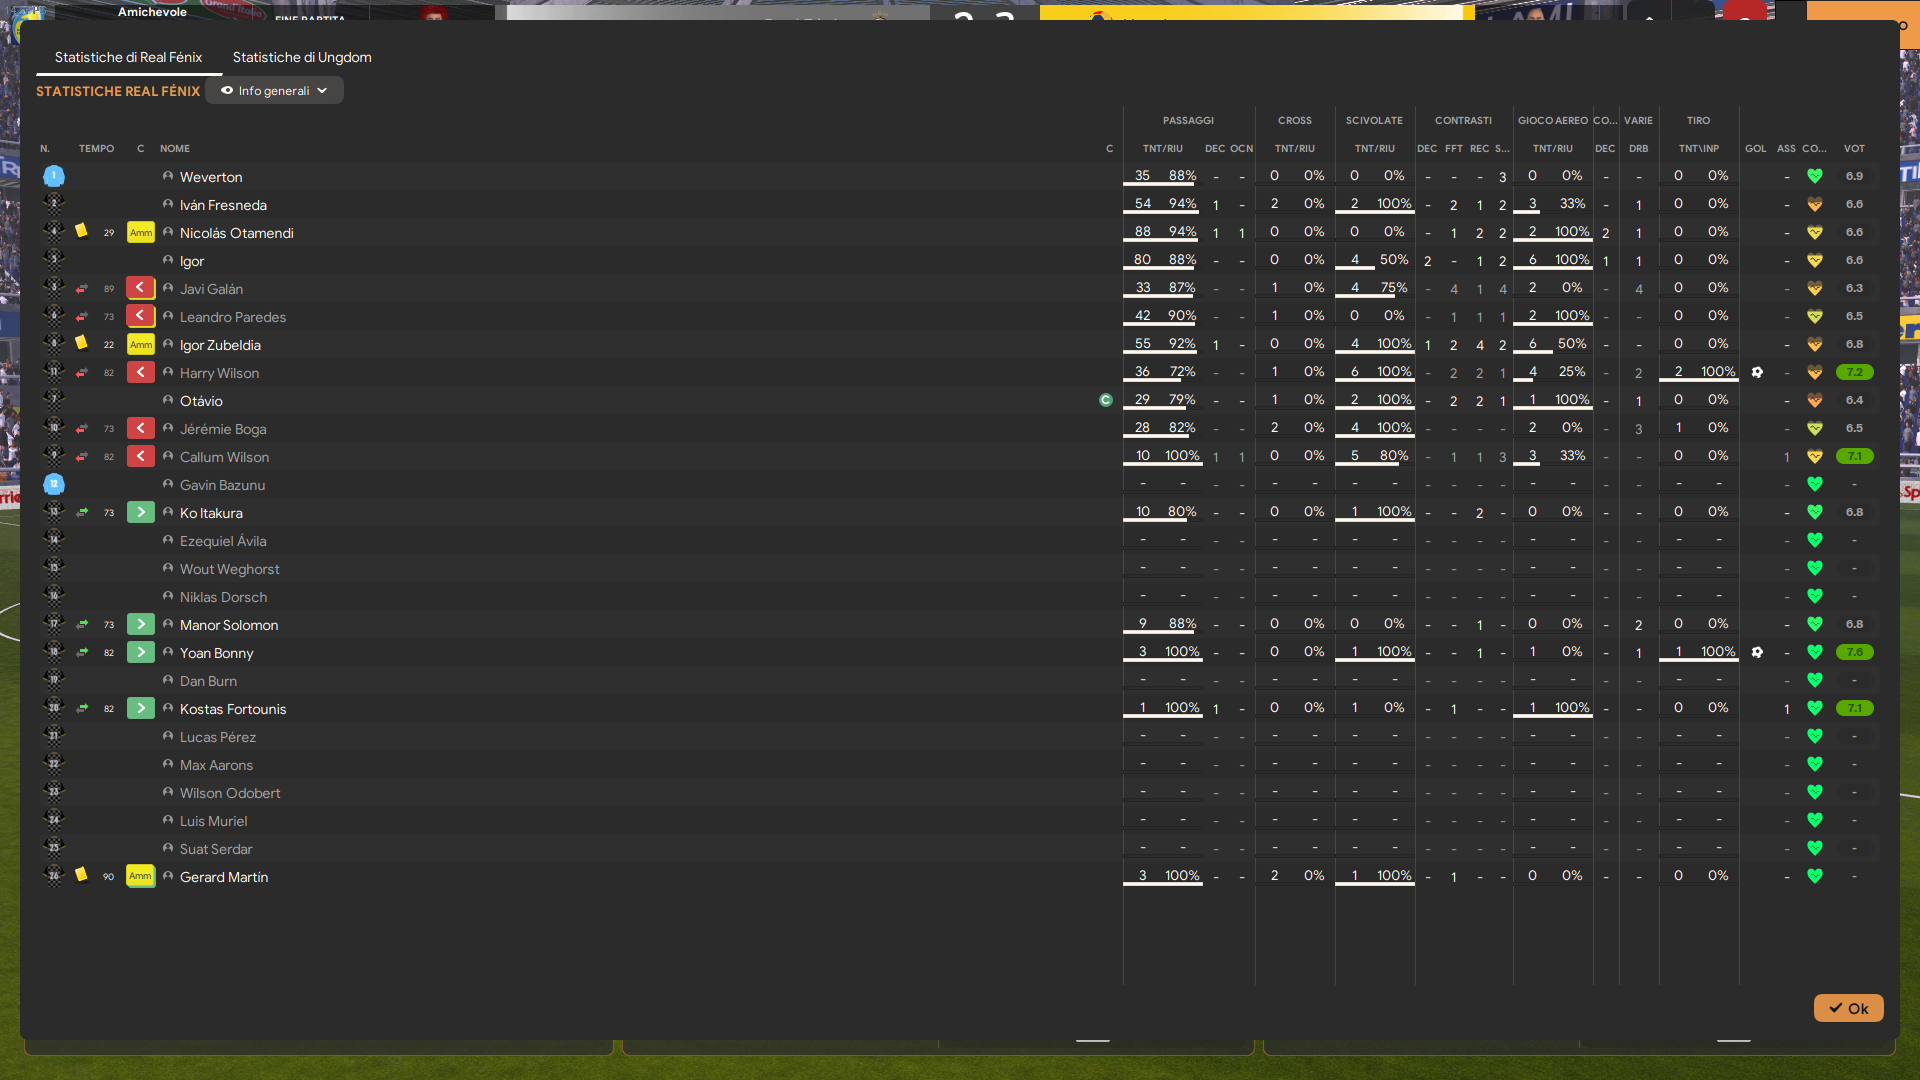The height and width of the screenshot is (1080, 1920).
Task: Click Otamendi's 88 passes value
Action: click(1142, 231)
